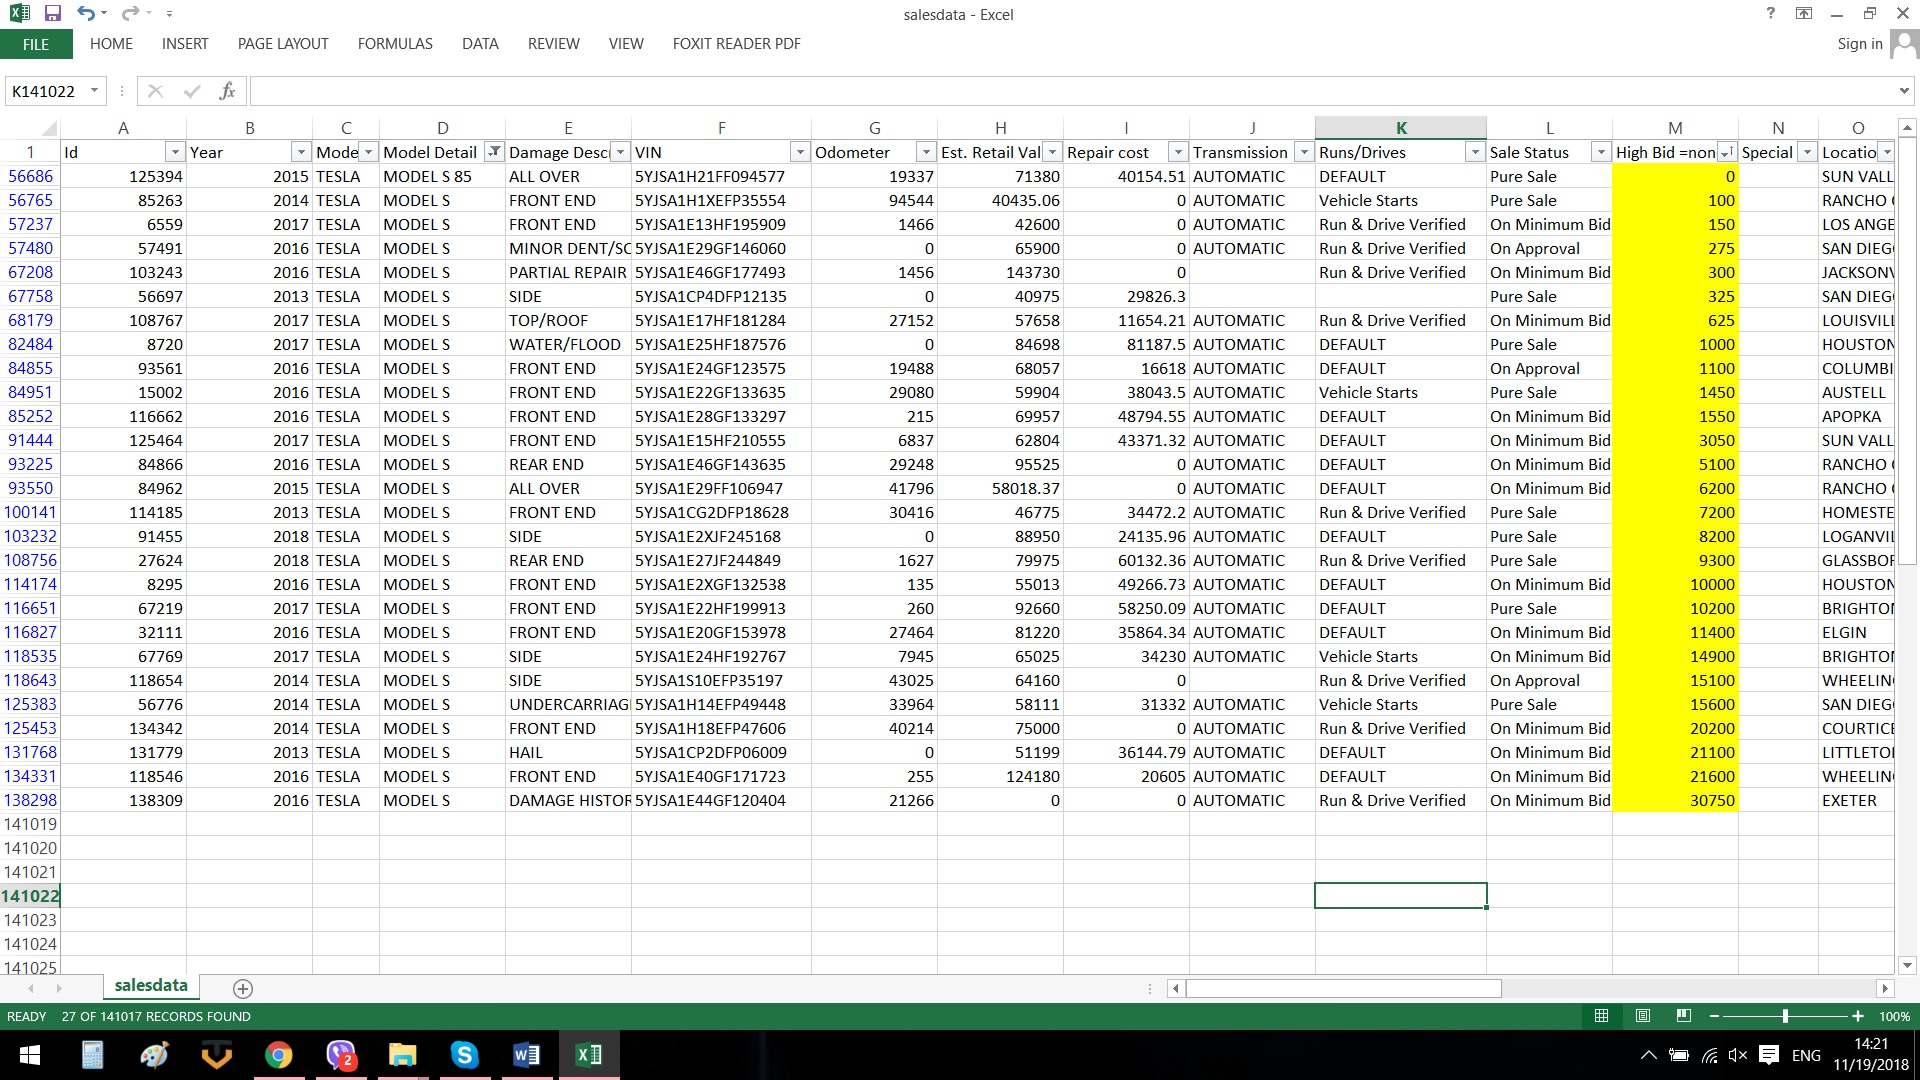Select row header 56686
This screenshot has height=1080, width=1920.
pos(30,176)
